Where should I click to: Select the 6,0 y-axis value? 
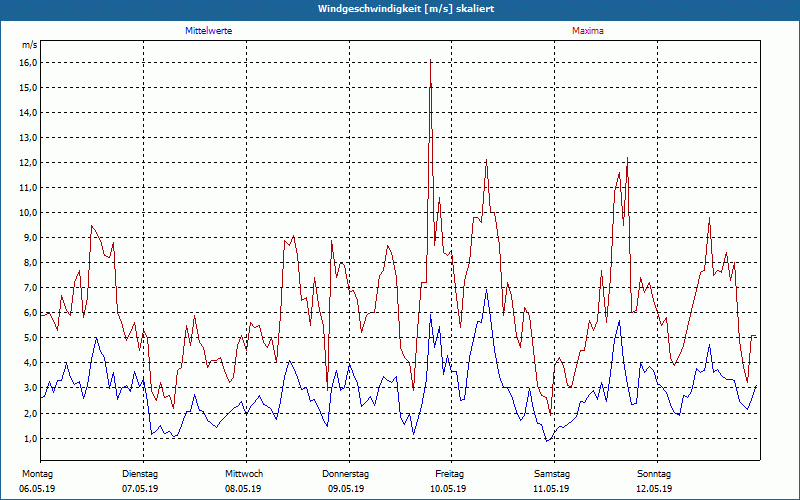pos(30,313)
